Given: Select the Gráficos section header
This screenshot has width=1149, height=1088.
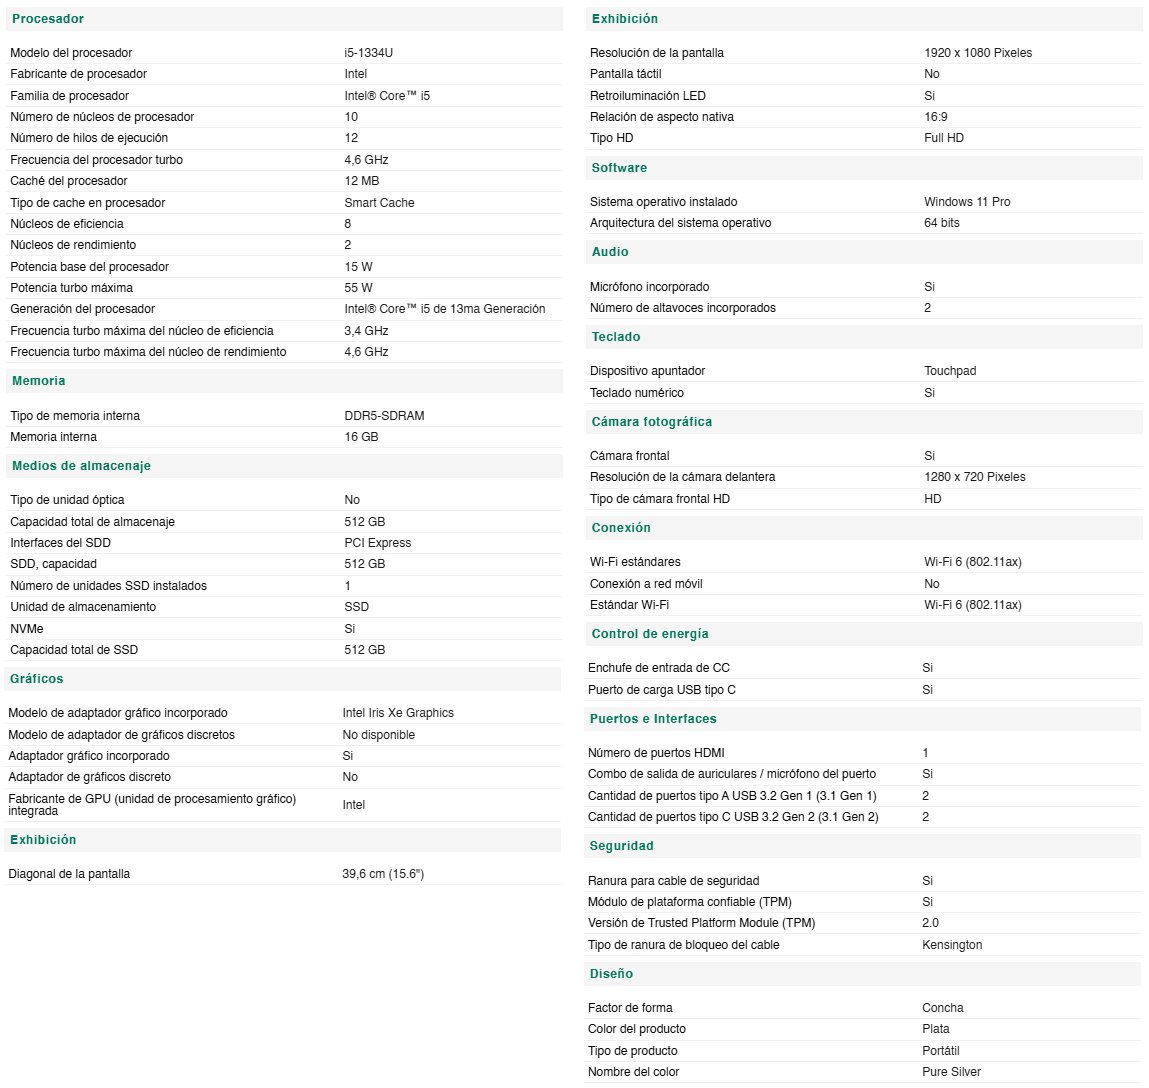Looking at the screenshot, I should pos(37,679).
